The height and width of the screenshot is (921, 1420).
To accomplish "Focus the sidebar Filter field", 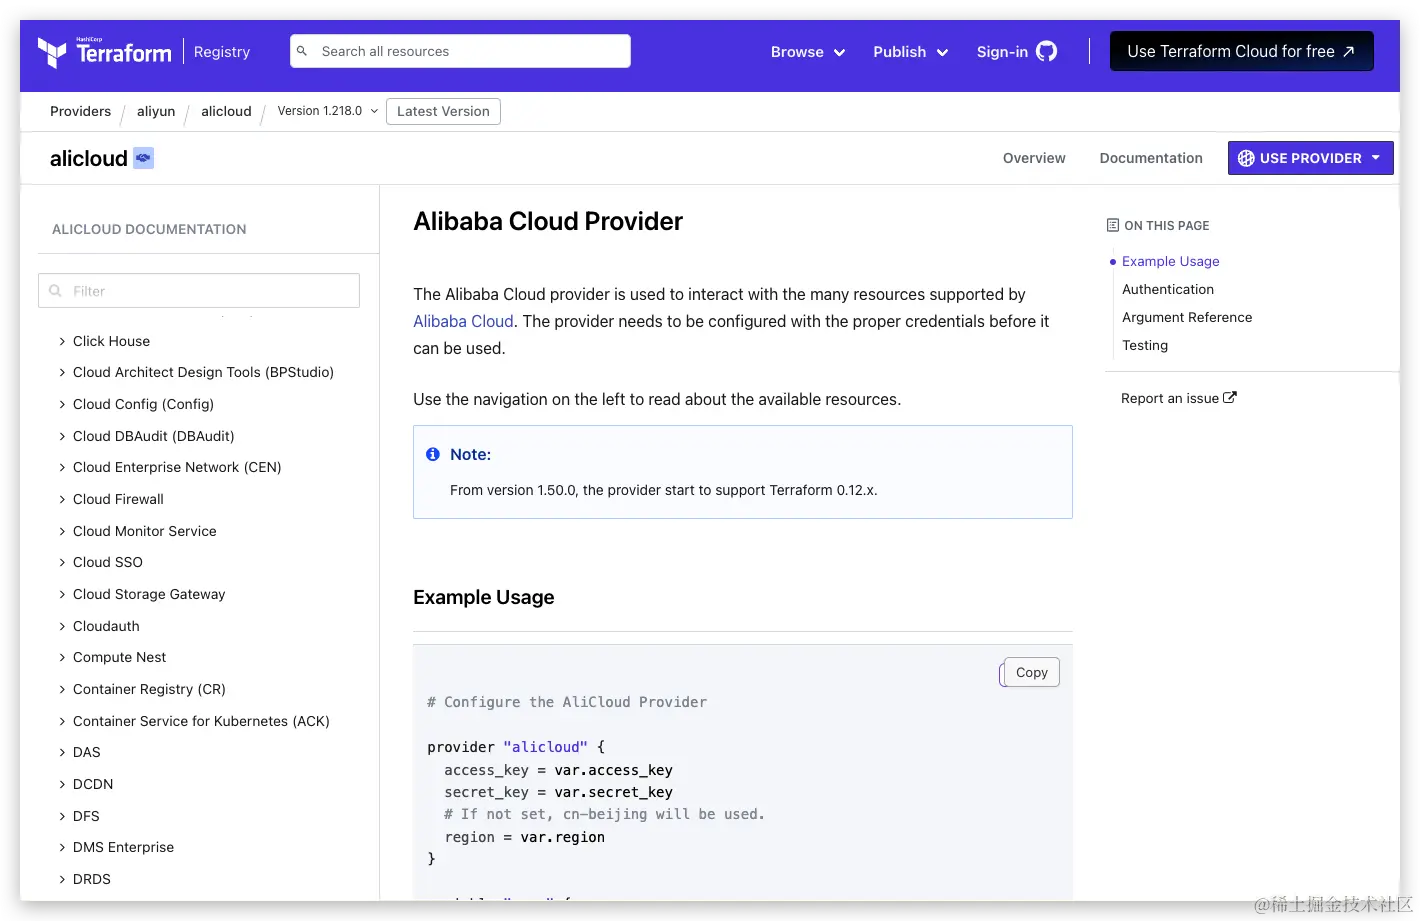I will [x=199, y=291].
